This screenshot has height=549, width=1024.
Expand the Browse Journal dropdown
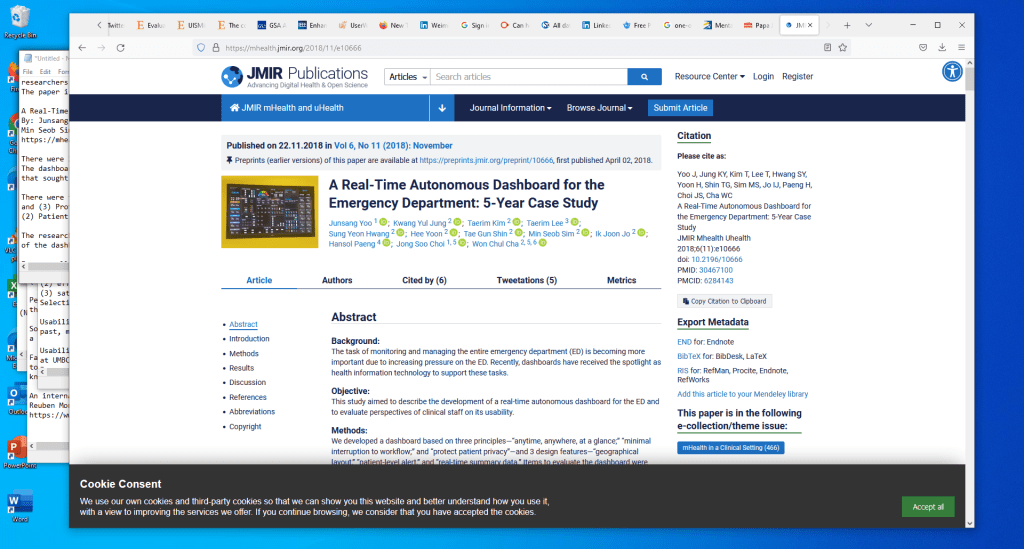pos(599,108)
